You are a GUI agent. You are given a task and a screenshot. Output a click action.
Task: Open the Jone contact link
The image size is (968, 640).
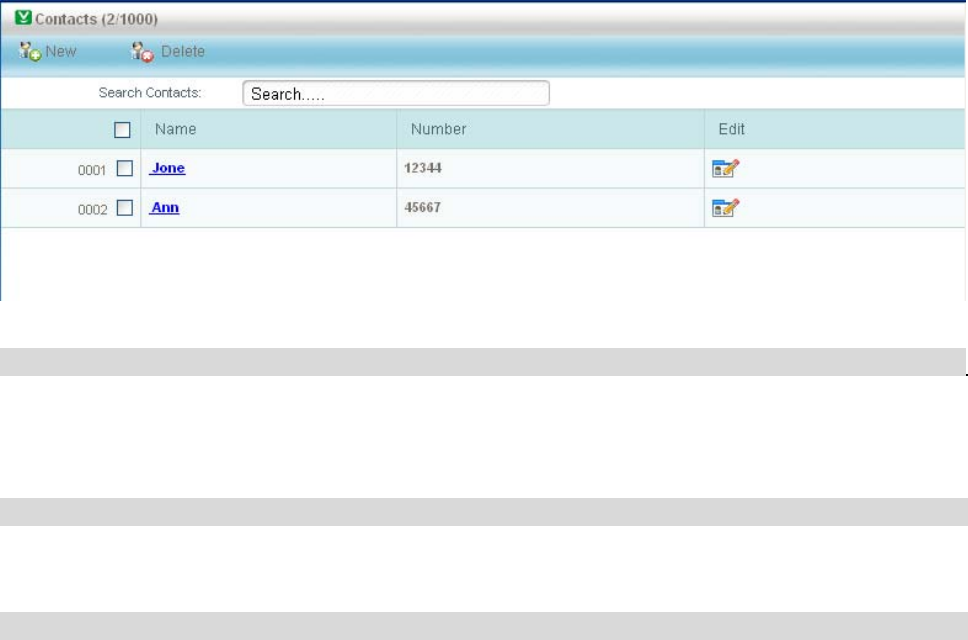click(x=167, y=168)
